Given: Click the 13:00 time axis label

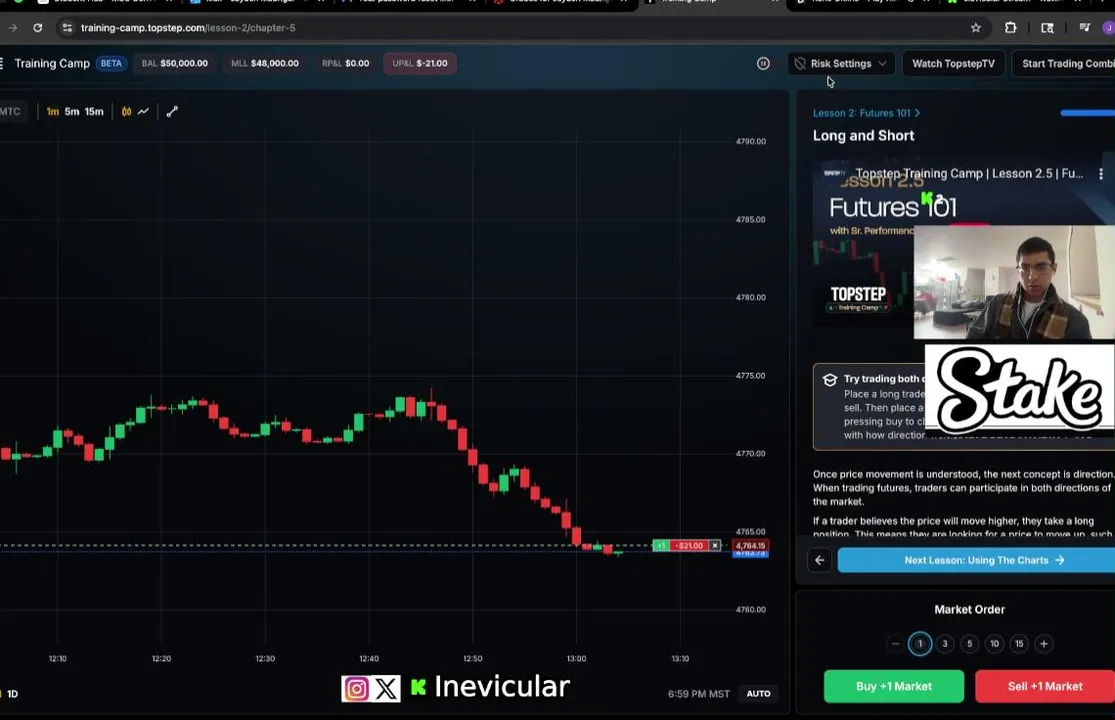Looking at the screenshot, I should point(576,659).
